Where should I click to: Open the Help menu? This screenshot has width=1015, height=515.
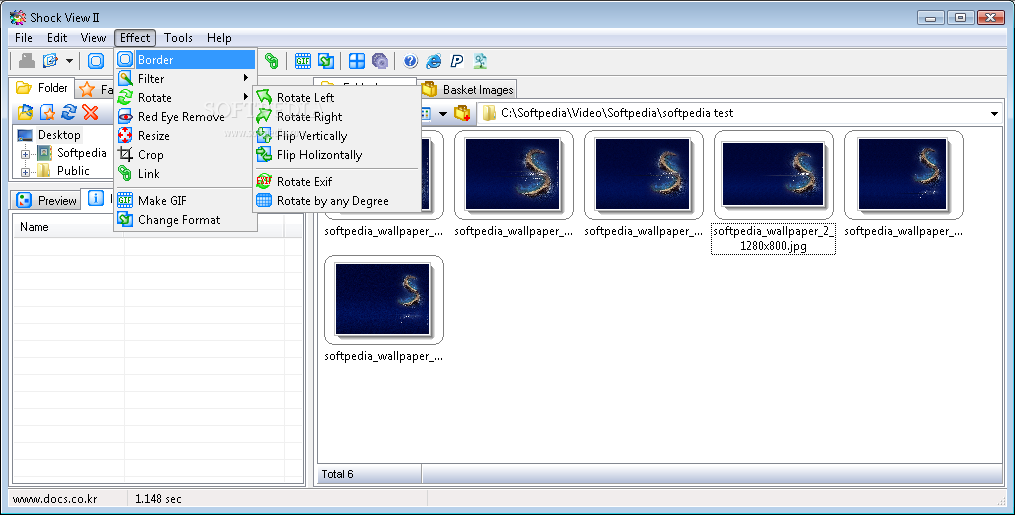tap(219, 38)
